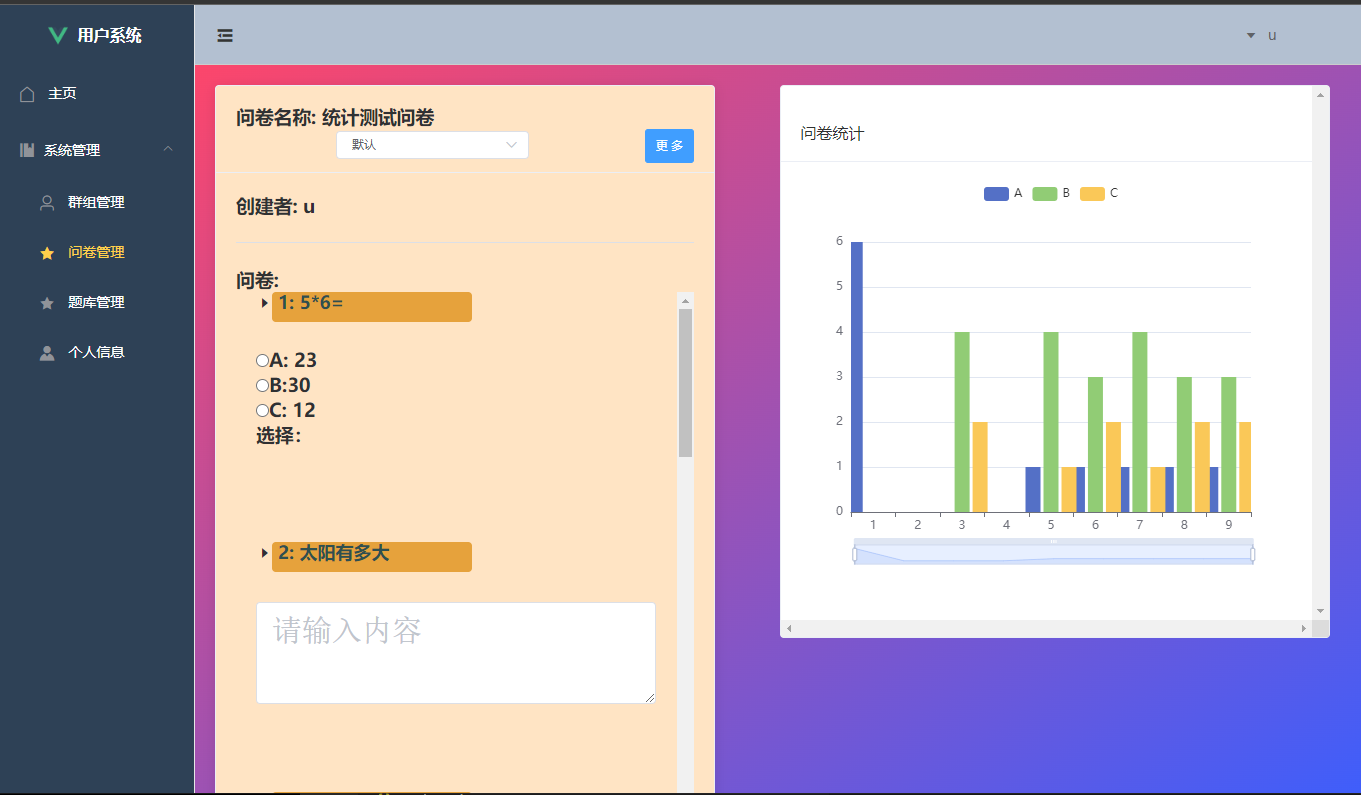
Task: Click the 用户系统 title text
Action: [110, 36]
